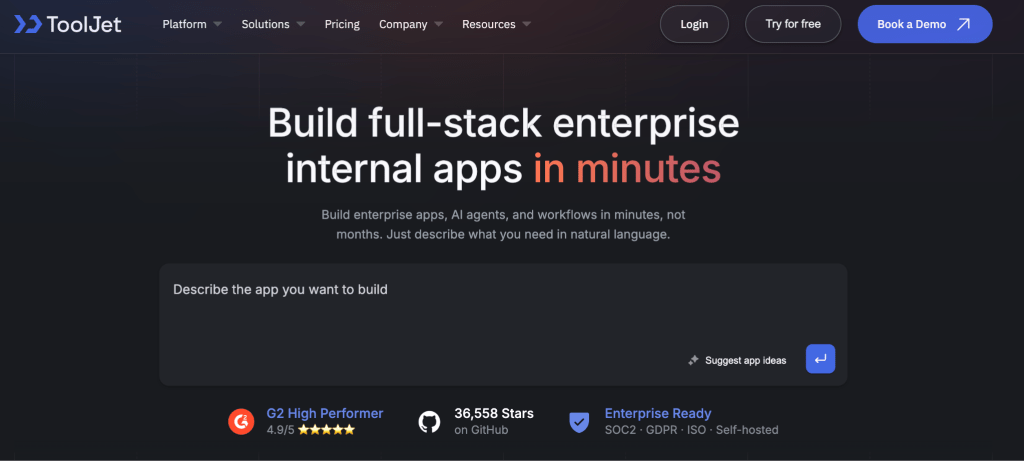
Task: Click the ToolJet logo
Action: pos(68,25)
